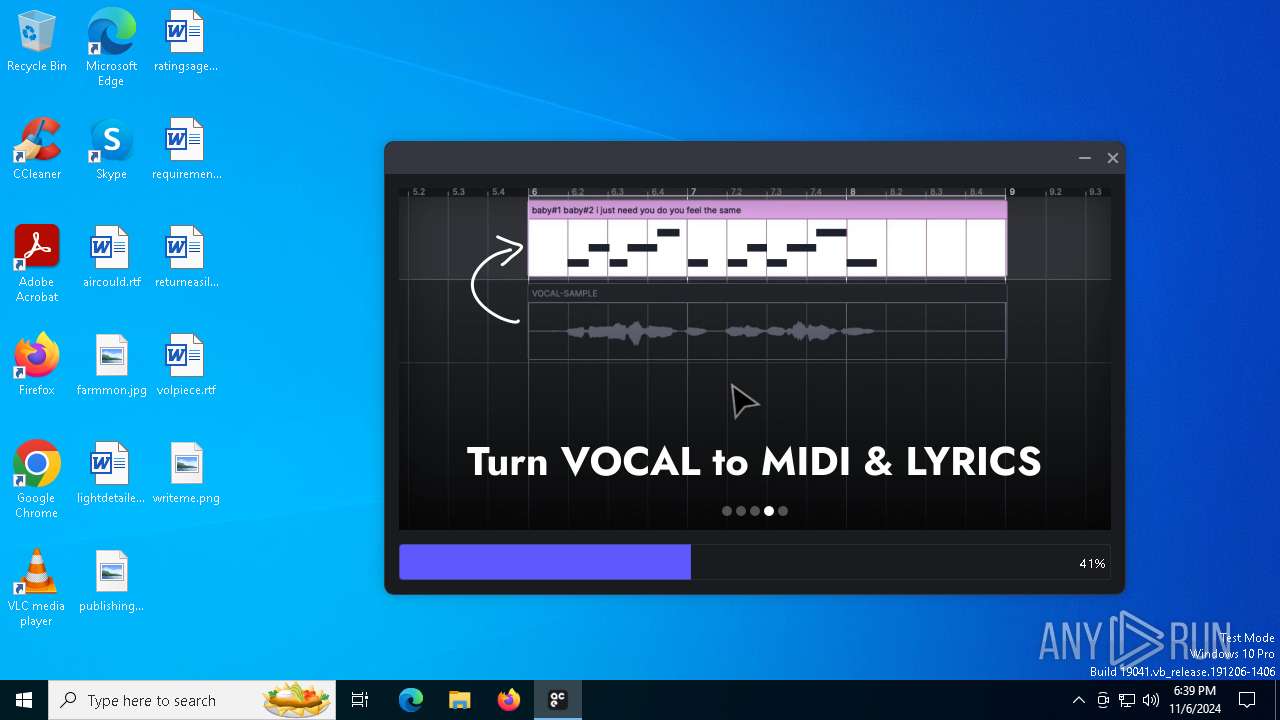Open network status tray icon
This screenshot has height=720, width=1280.
[1126, 700]
